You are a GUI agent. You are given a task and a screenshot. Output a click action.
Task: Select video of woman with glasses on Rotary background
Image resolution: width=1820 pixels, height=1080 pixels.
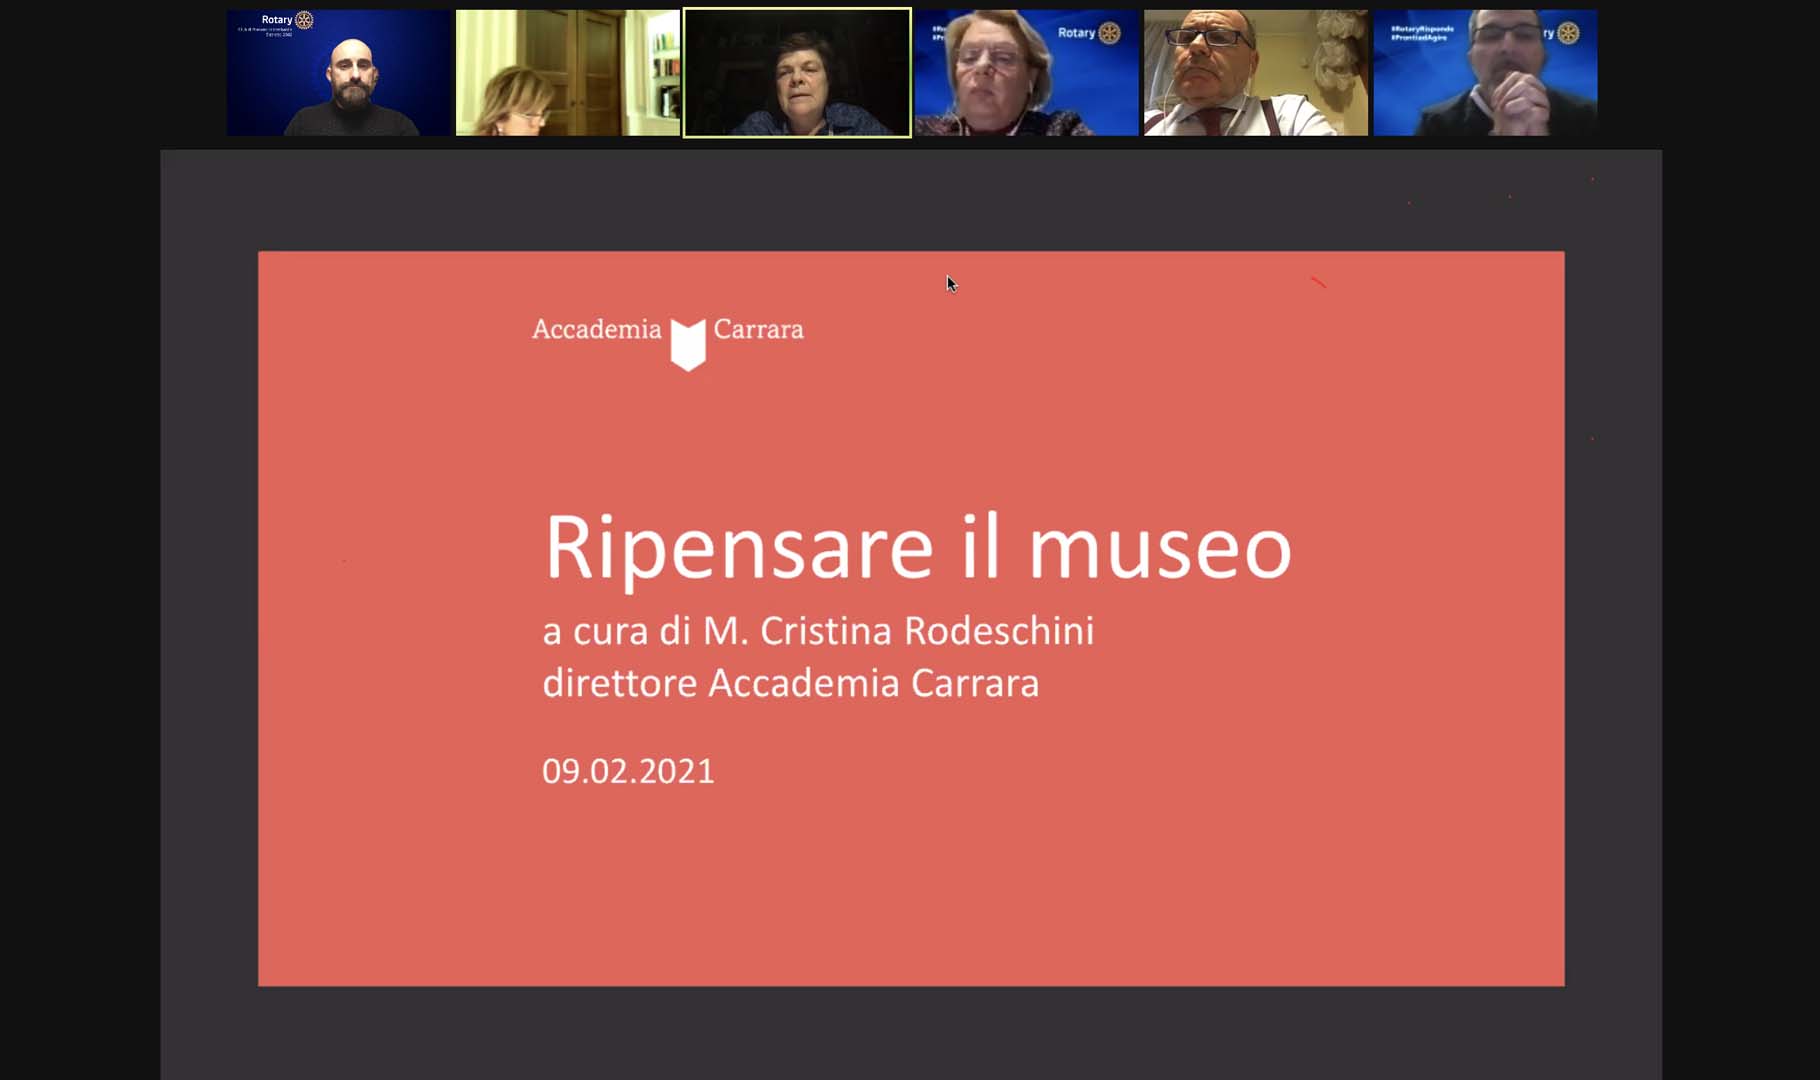[x=1026, y=73]
